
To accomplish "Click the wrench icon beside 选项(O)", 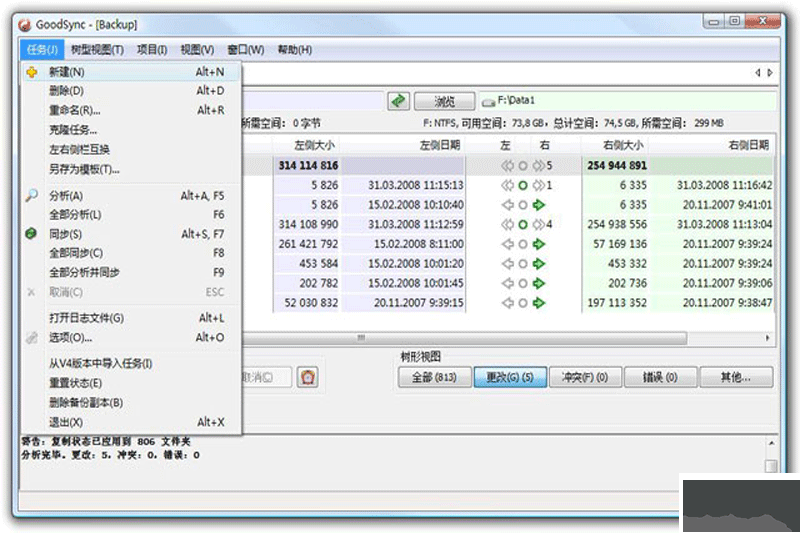I will click(x=31, y=338).
